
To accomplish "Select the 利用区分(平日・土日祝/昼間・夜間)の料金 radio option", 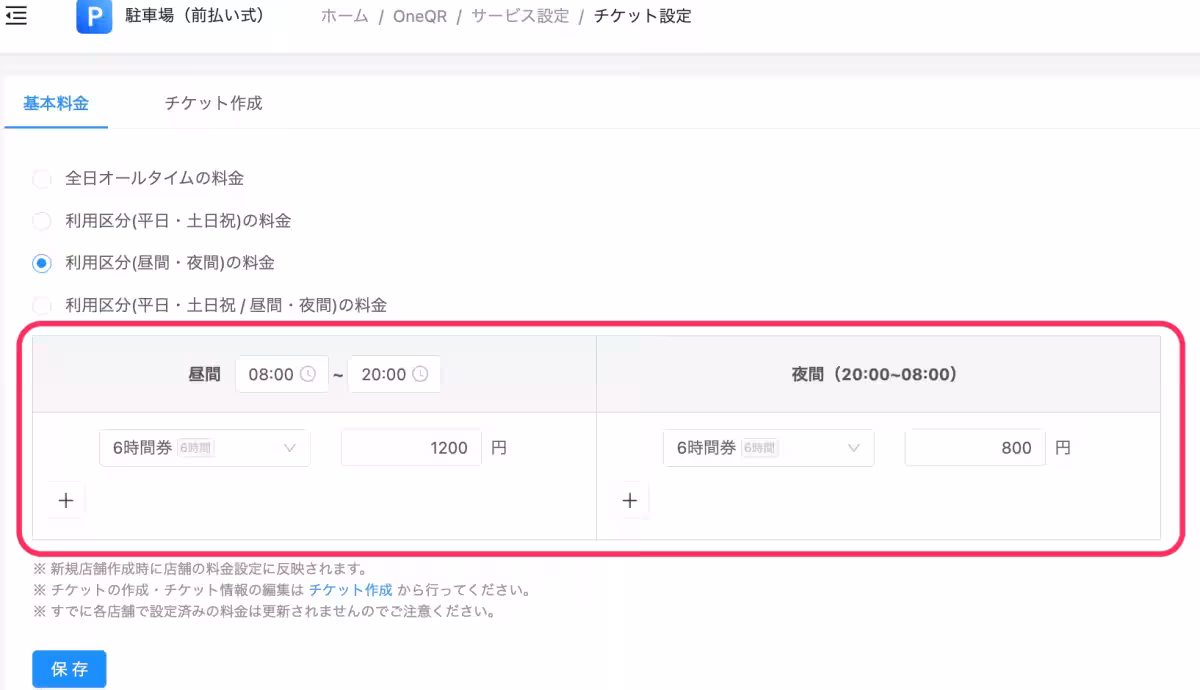I will pyautogui.click(x=41, y=304).
